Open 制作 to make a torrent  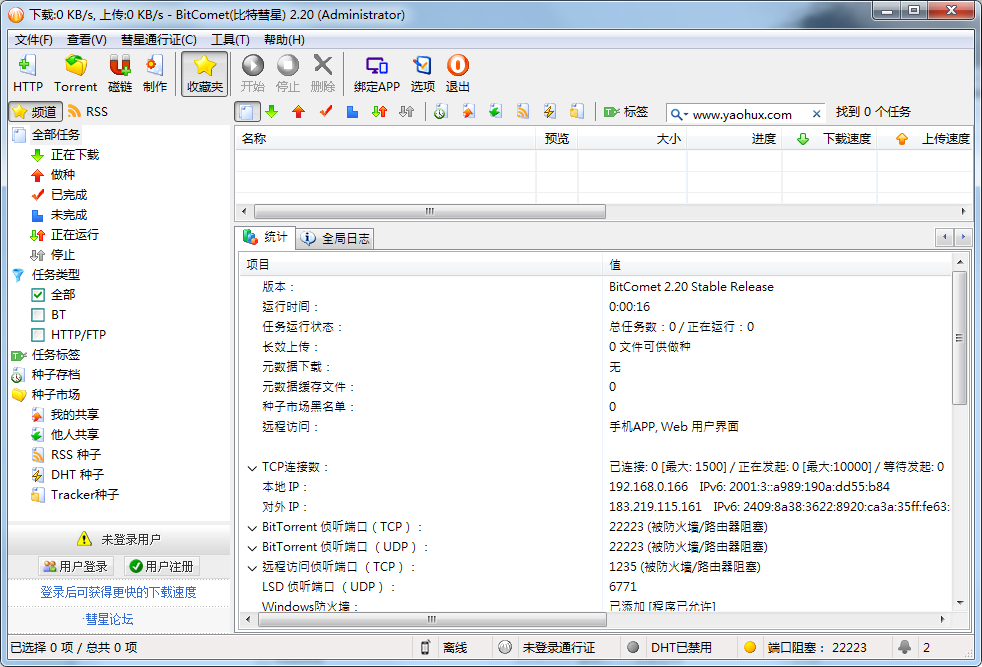(154, 73)
